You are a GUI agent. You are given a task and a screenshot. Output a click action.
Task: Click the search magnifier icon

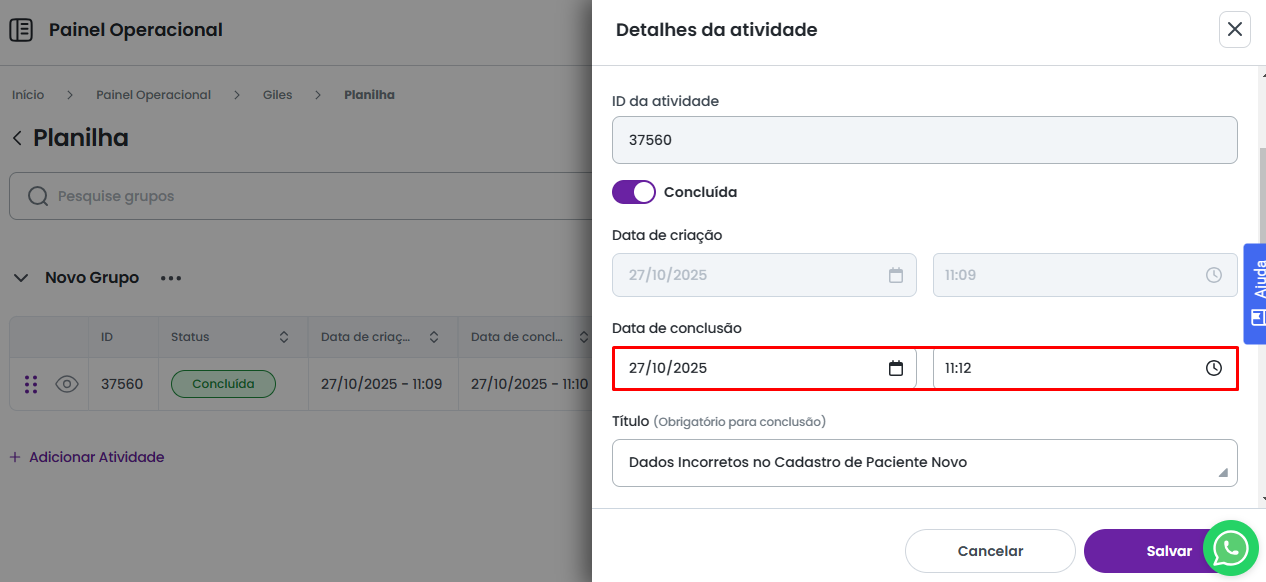(38, 196)
